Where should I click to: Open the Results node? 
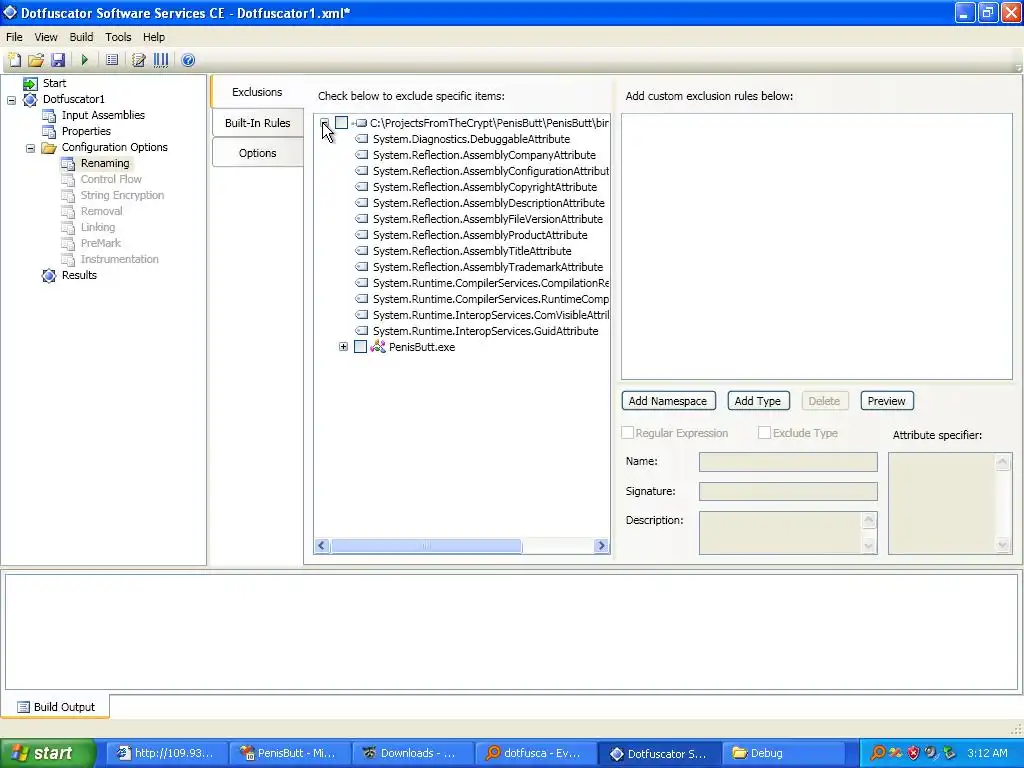click(x=79, y=275)
